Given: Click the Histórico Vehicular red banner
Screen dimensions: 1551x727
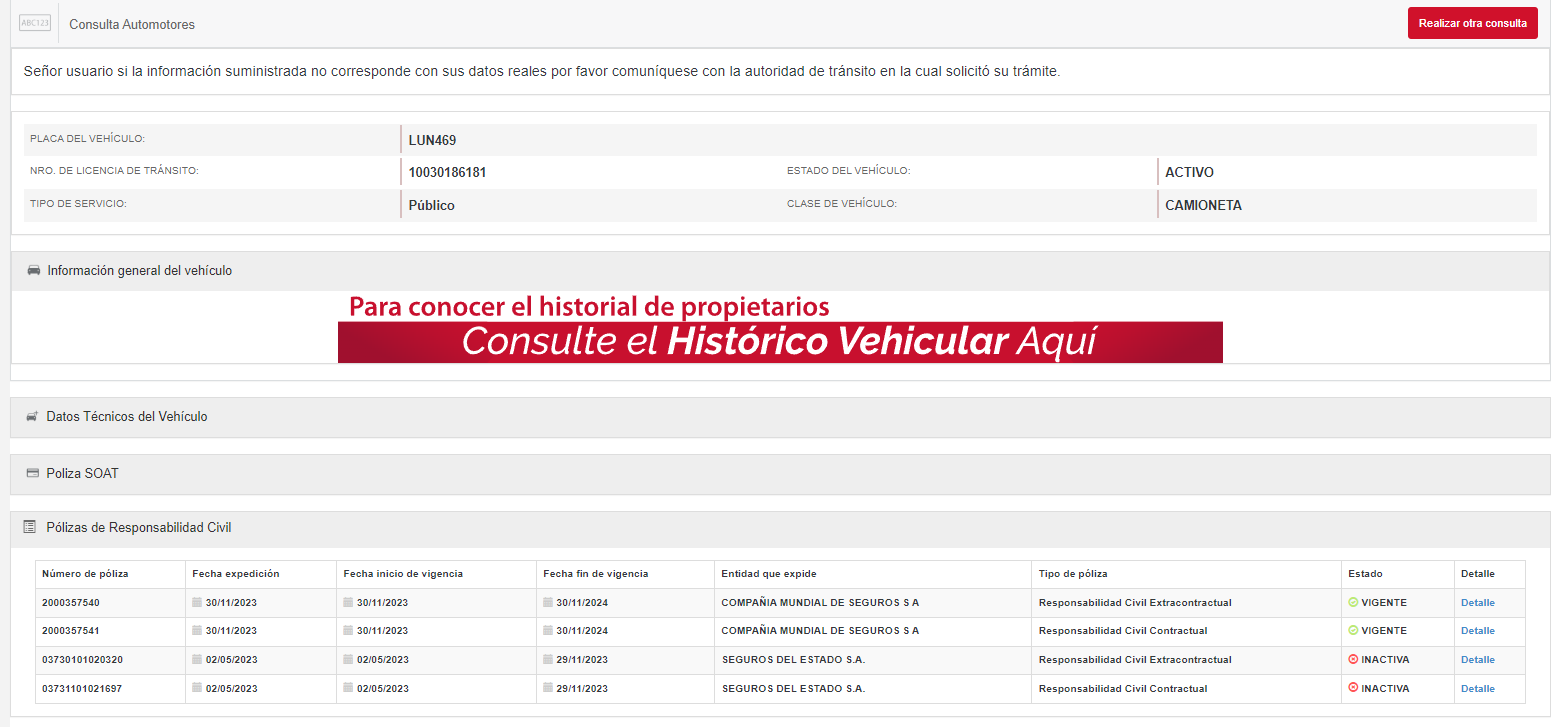Looking at the screenshot, I should tap(780, 342).
